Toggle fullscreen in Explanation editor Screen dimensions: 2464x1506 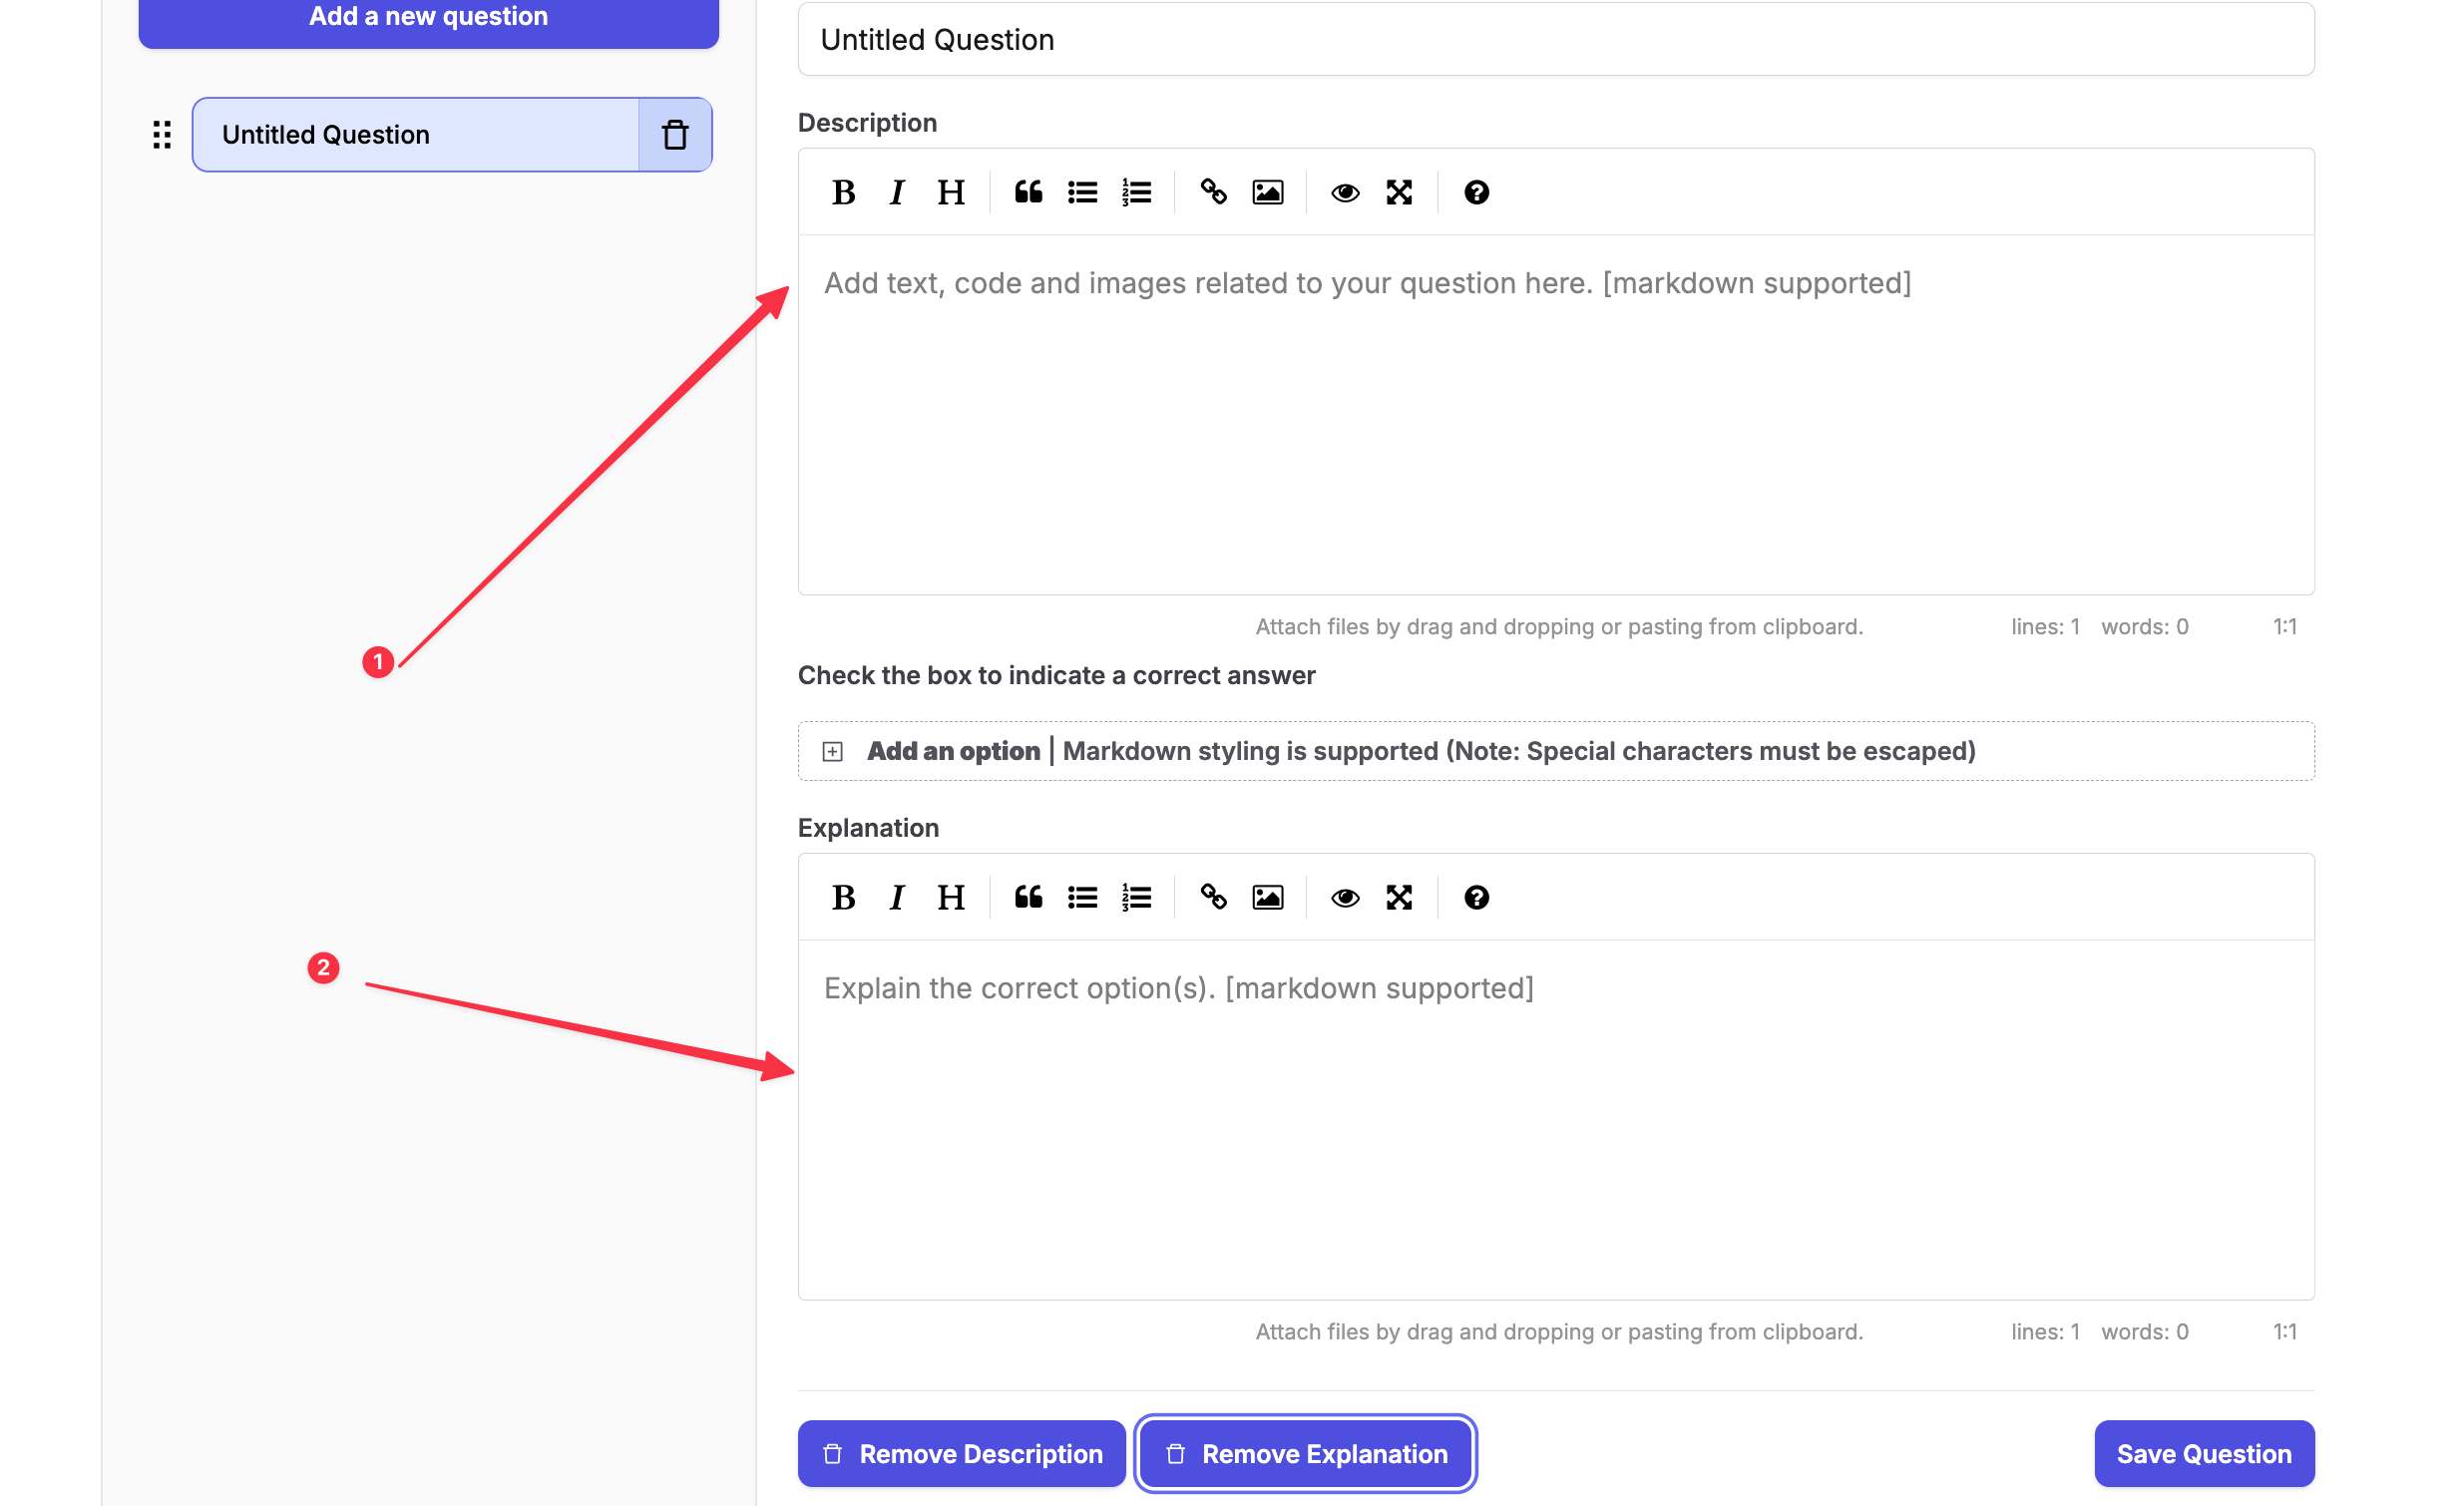pos(1399,897)
